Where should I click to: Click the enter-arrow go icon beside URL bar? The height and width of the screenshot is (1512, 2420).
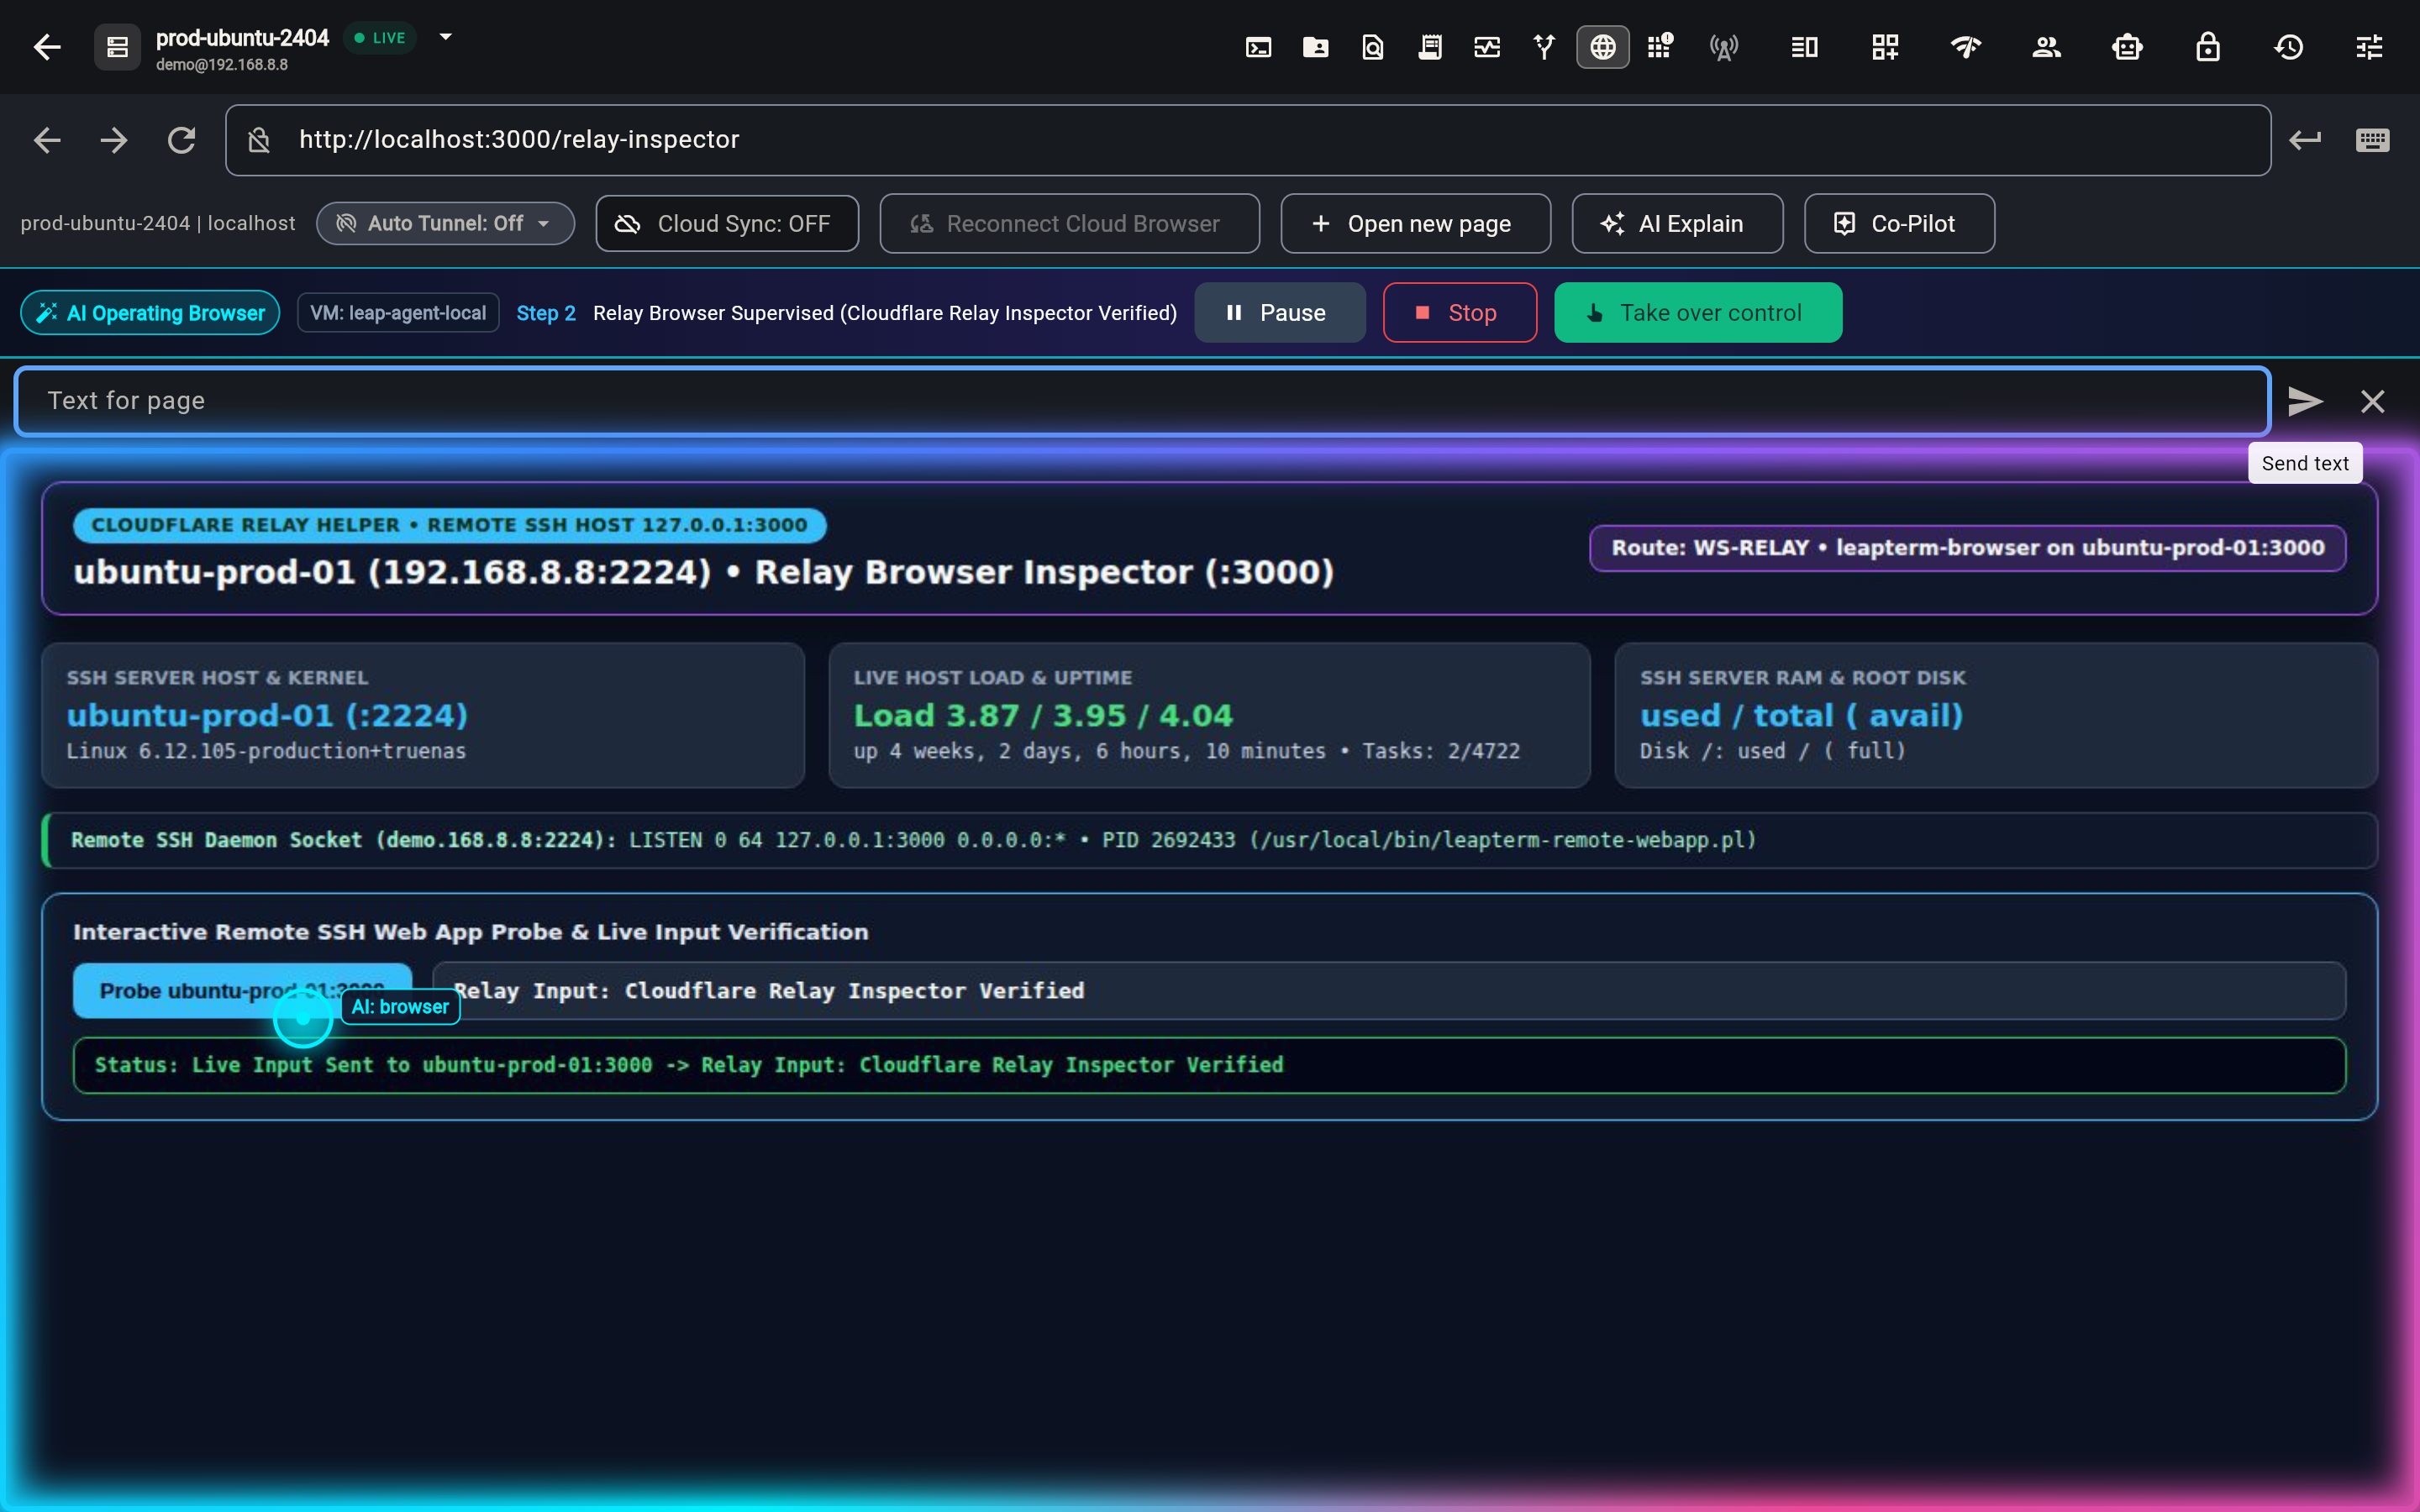pos(2305,140)
